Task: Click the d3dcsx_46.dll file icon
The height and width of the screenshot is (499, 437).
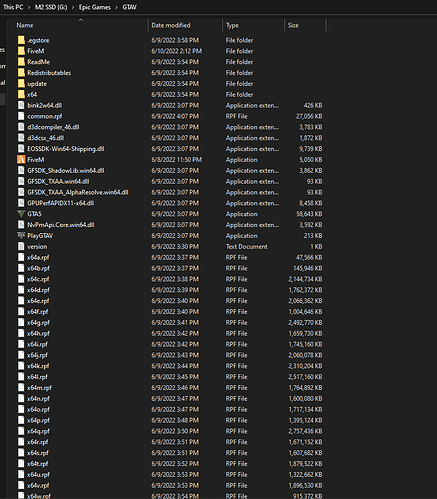Action: [21, 138]
